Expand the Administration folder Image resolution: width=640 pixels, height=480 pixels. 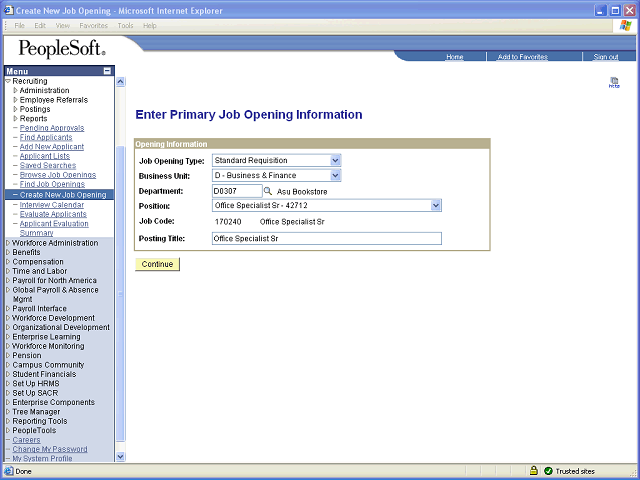[16, 90]
